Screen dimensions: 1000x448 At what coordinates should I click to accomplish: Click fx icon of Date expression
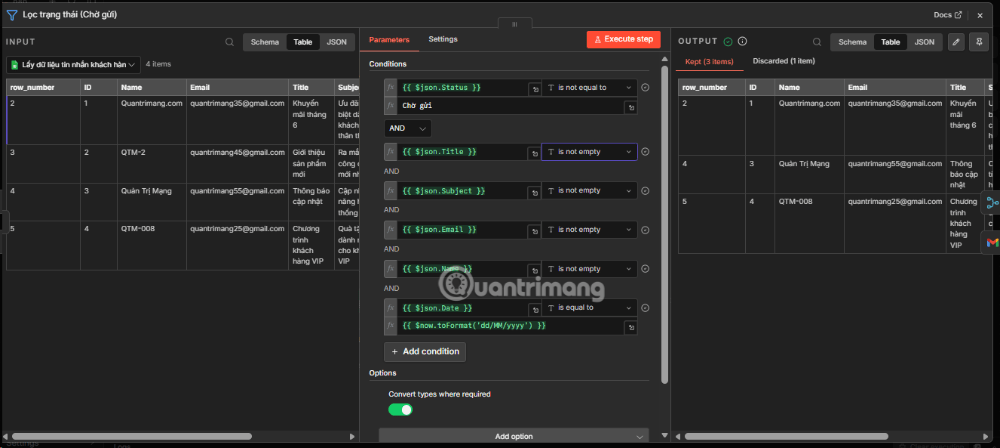(x=391, y=308)
